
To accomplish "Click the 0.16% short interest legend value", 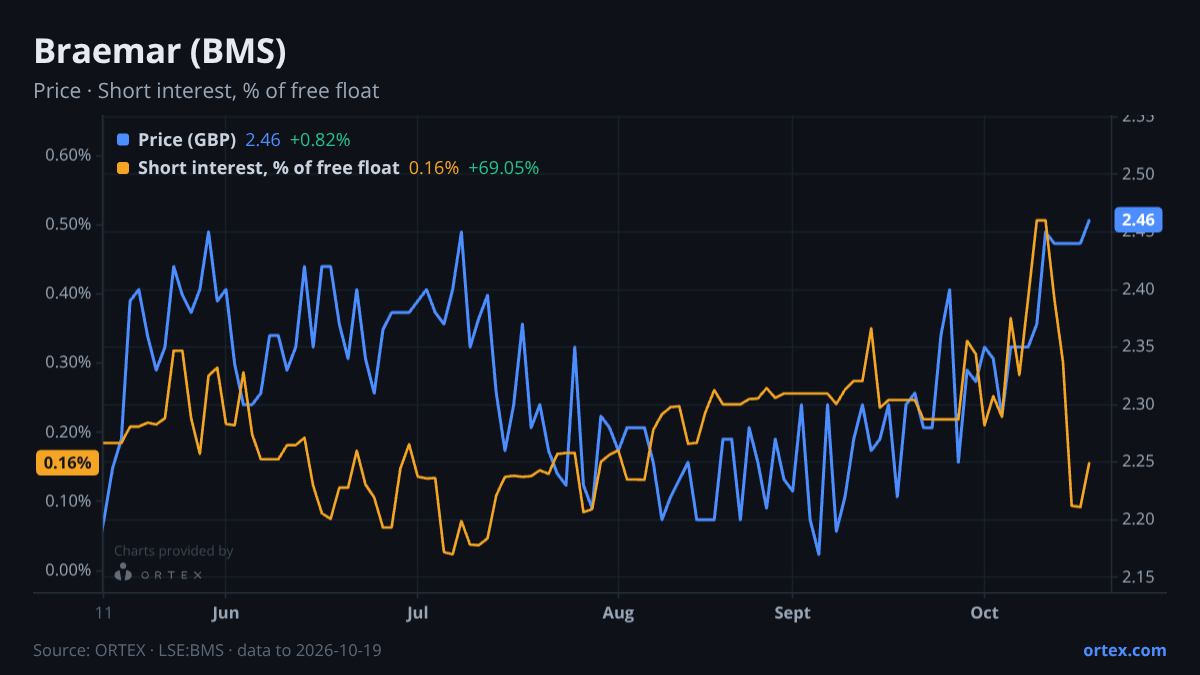I will (434, 168).
